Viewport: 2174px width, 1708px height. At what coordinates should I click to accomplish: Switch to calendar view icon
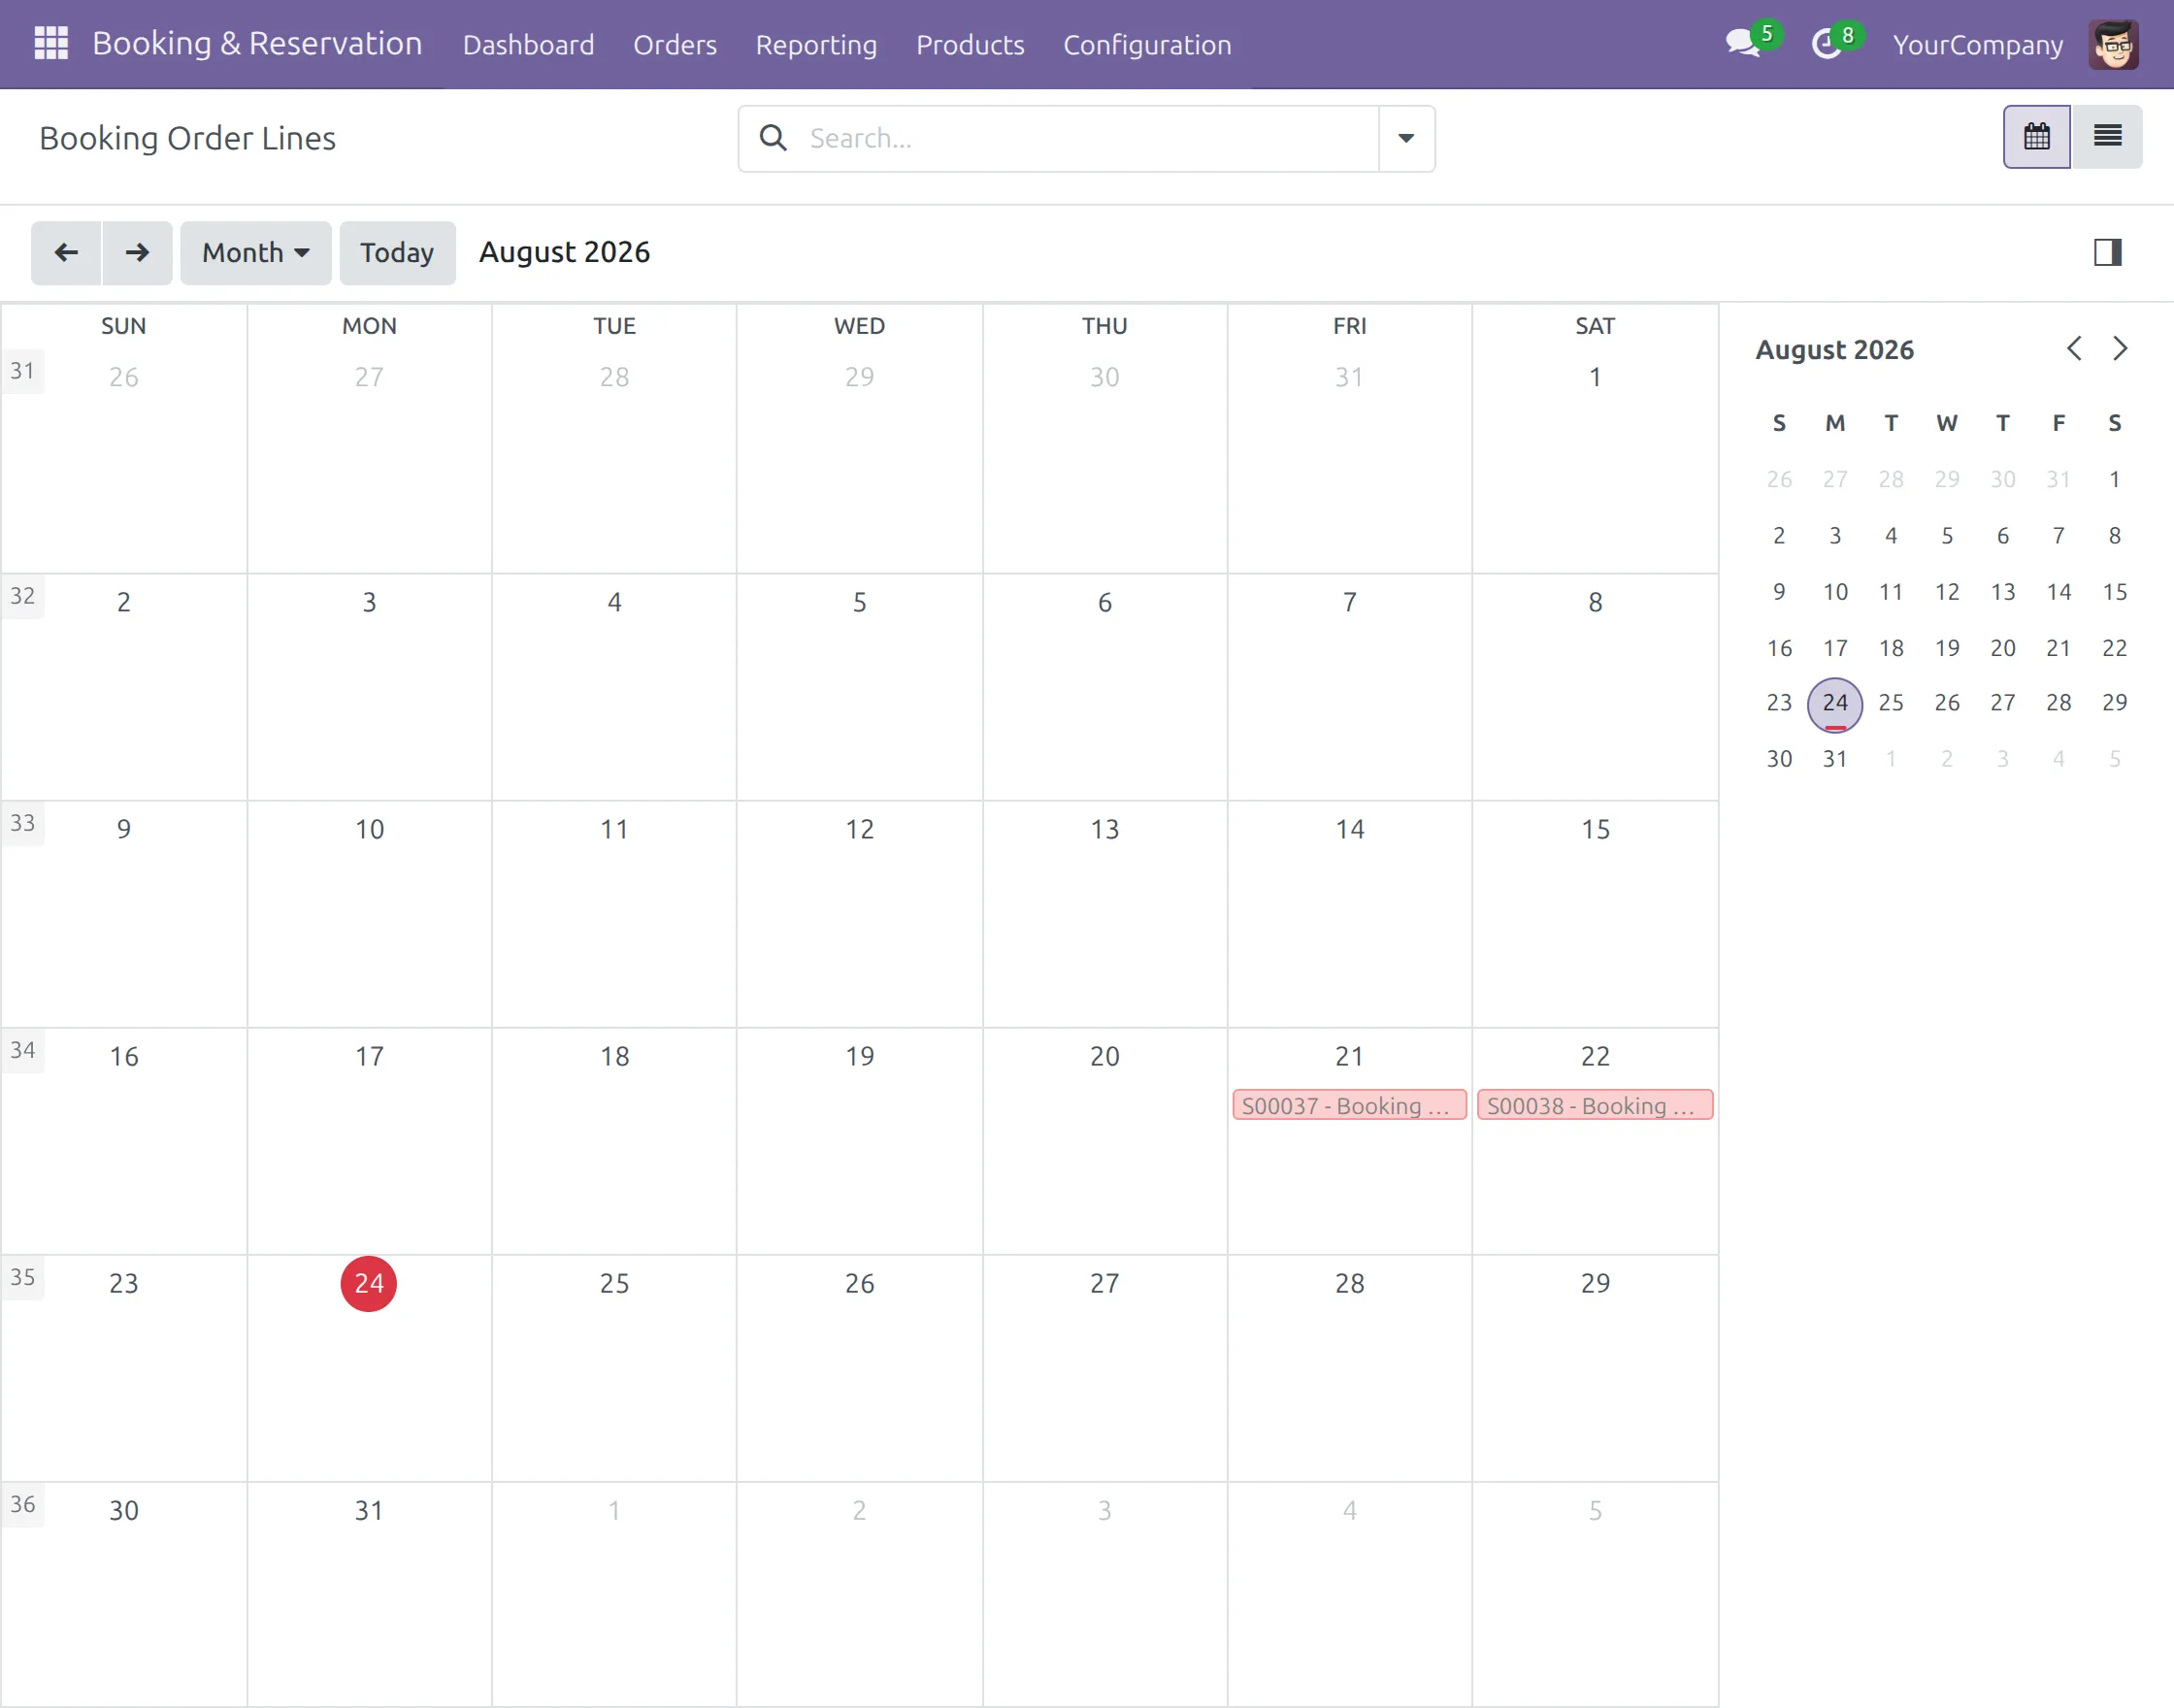[x=2037, y=137]
